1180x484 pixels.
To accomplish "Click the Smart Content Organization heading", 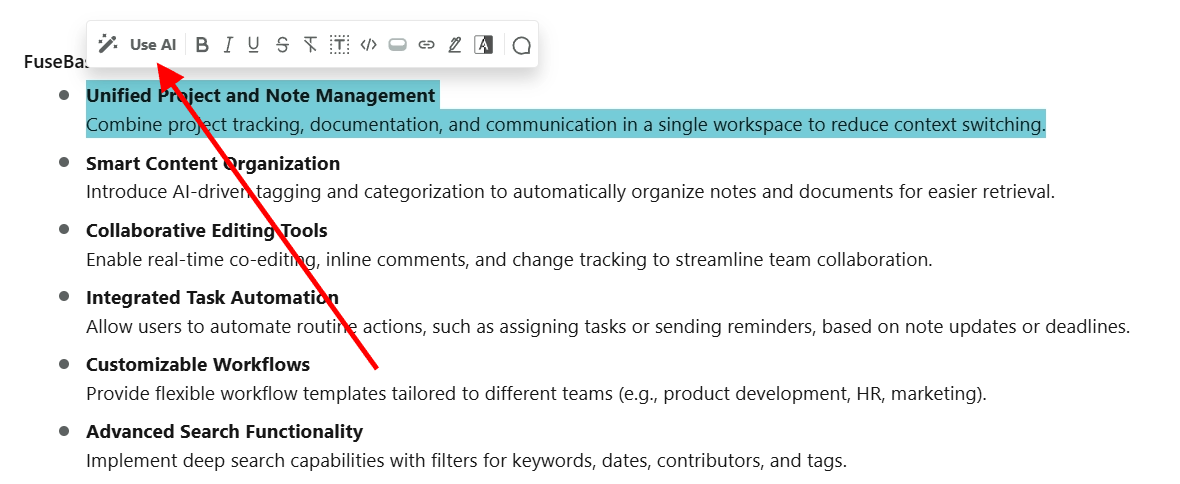I will pyautogui.click(x=213, y=164).
